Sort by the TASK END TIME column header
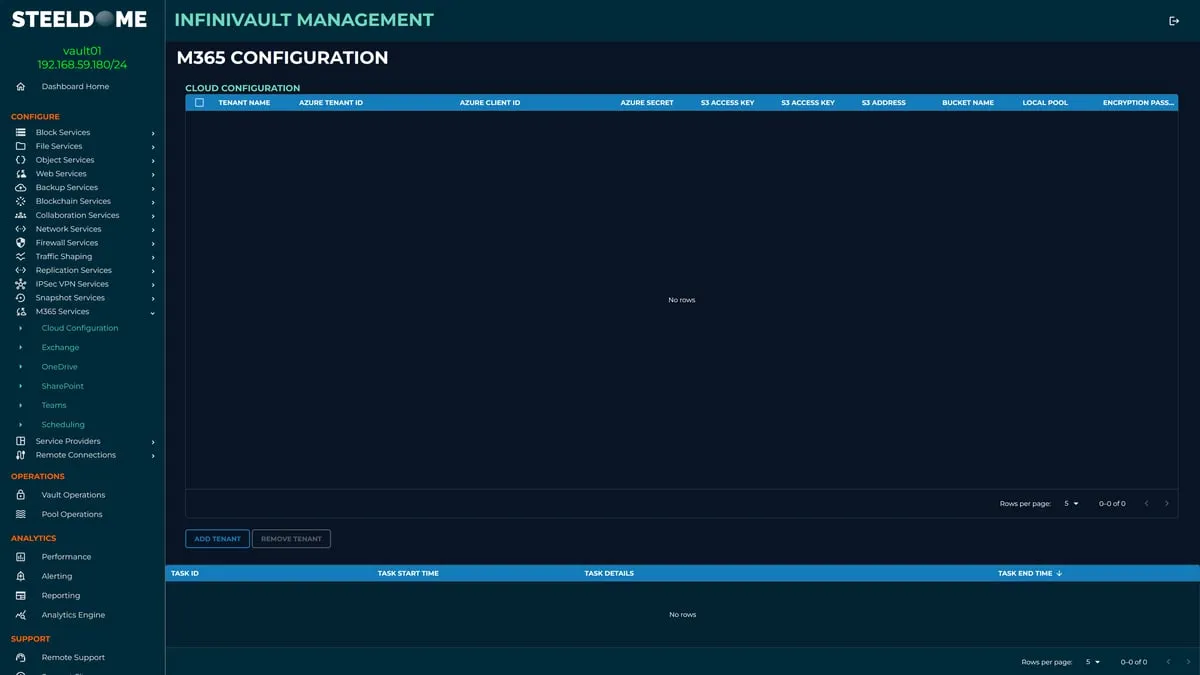The height and width of the screenshot is (675, 1200). 1026,573
